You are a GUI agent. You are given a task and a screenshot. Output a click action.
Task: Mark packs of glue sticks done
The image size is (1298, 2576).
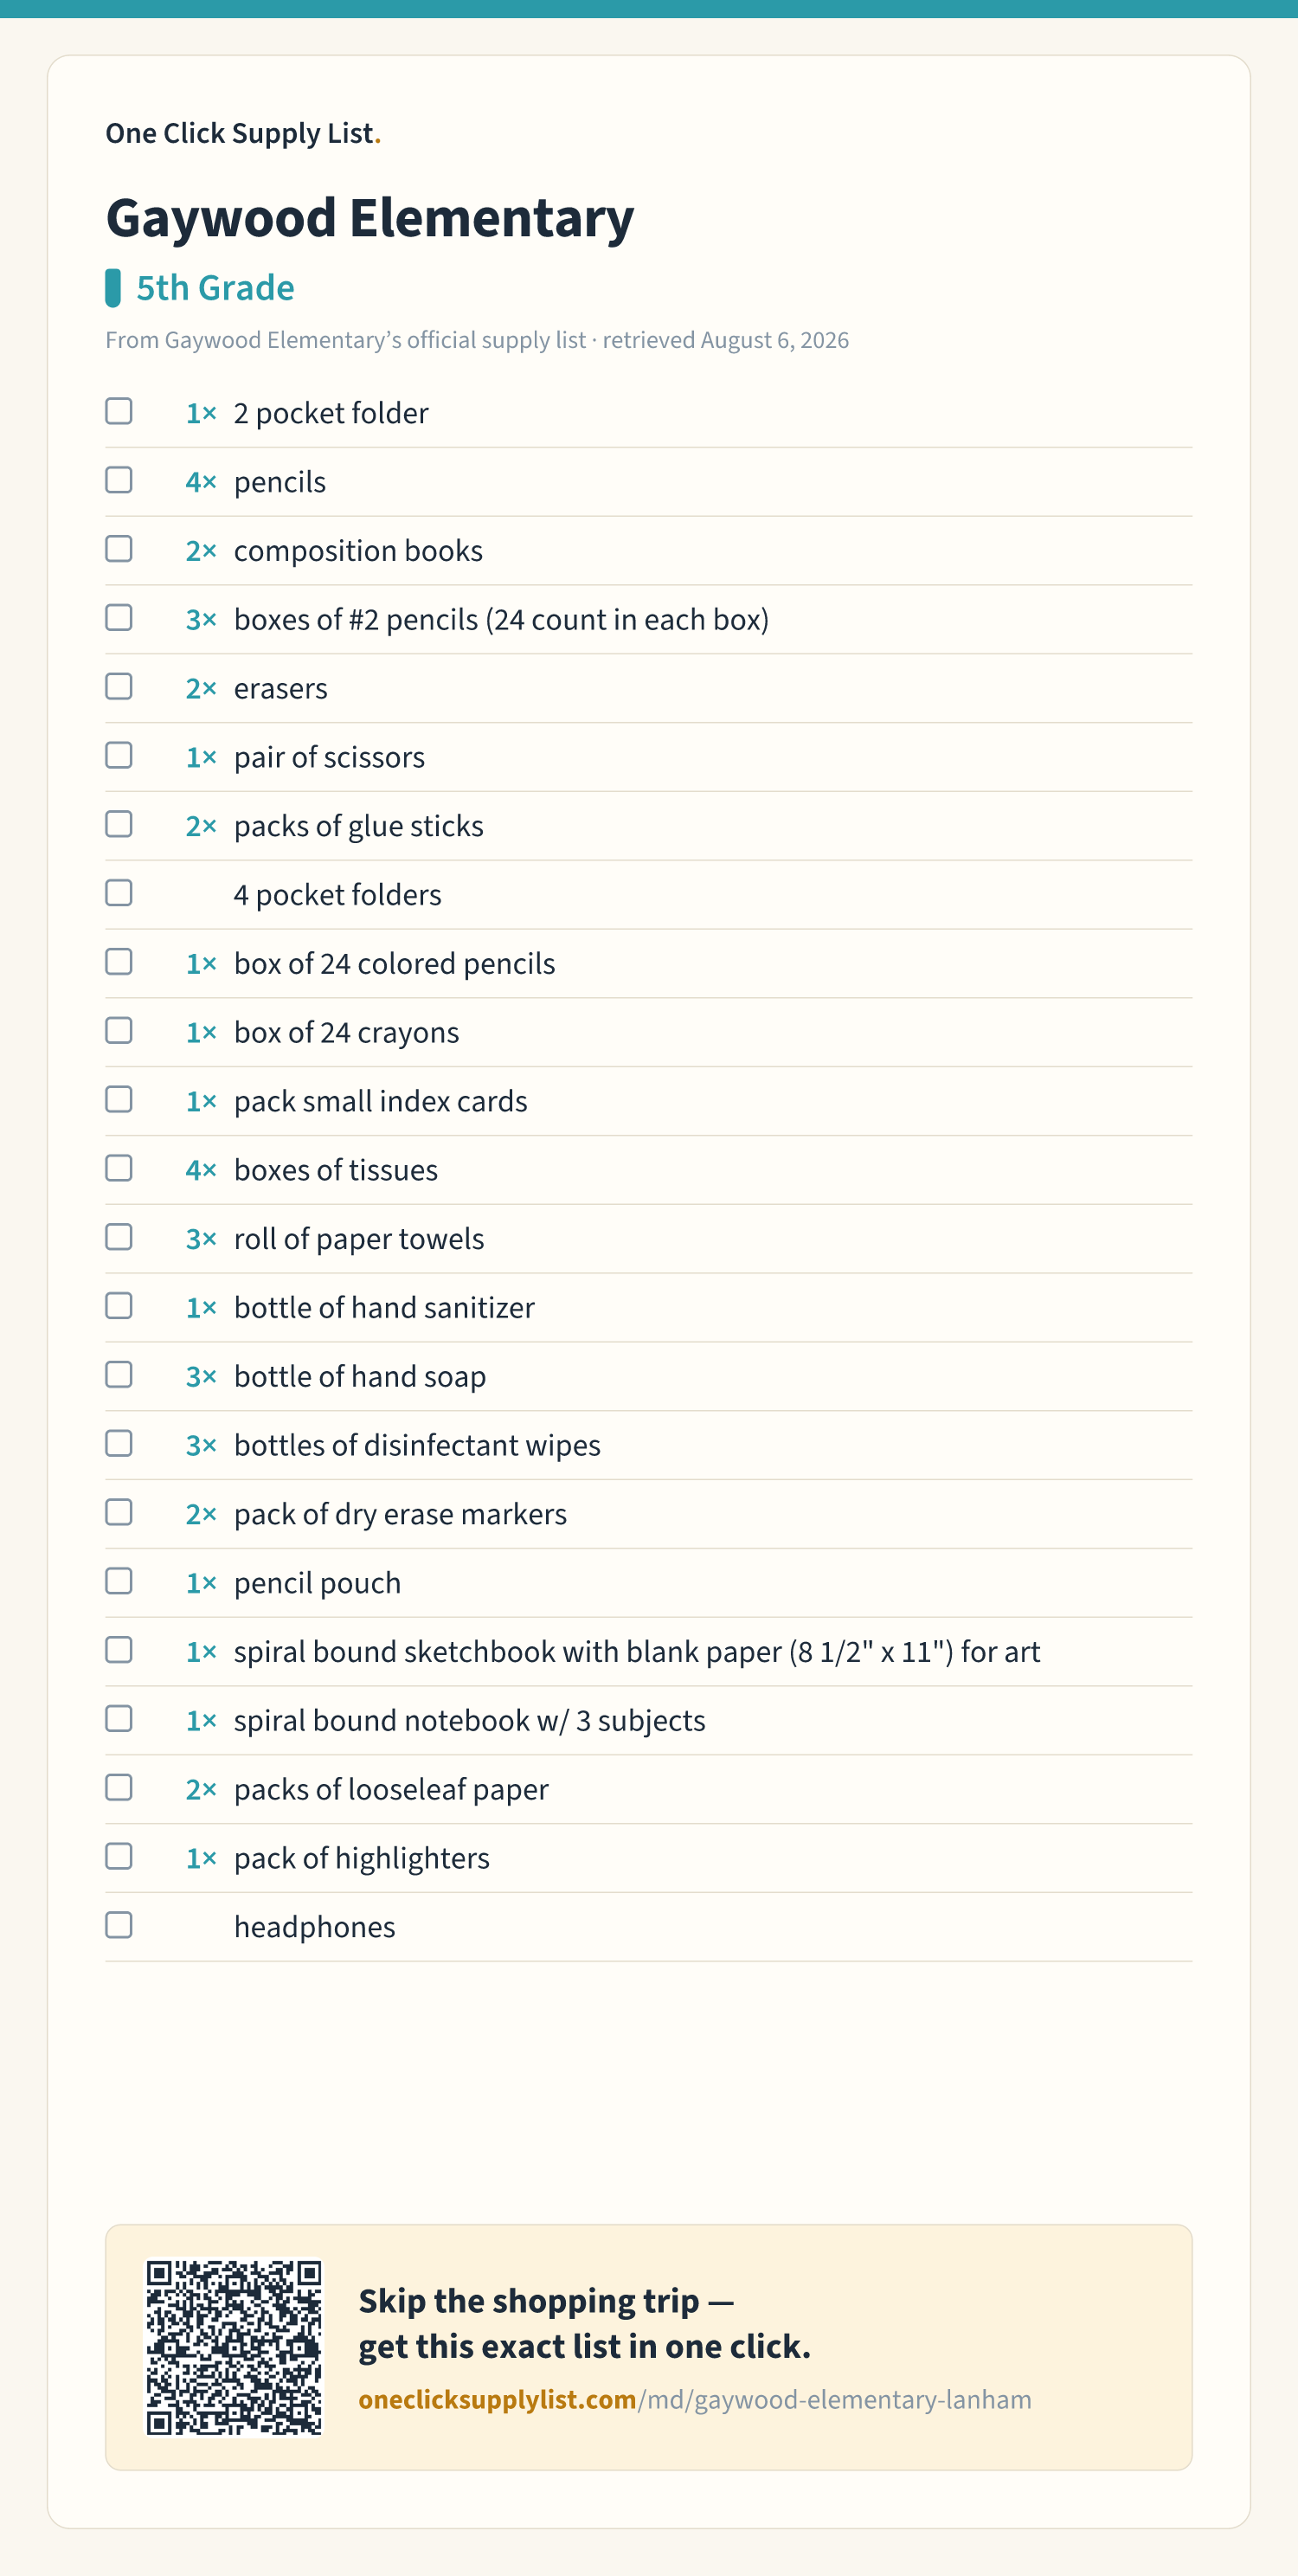click(x=119, y=824)
